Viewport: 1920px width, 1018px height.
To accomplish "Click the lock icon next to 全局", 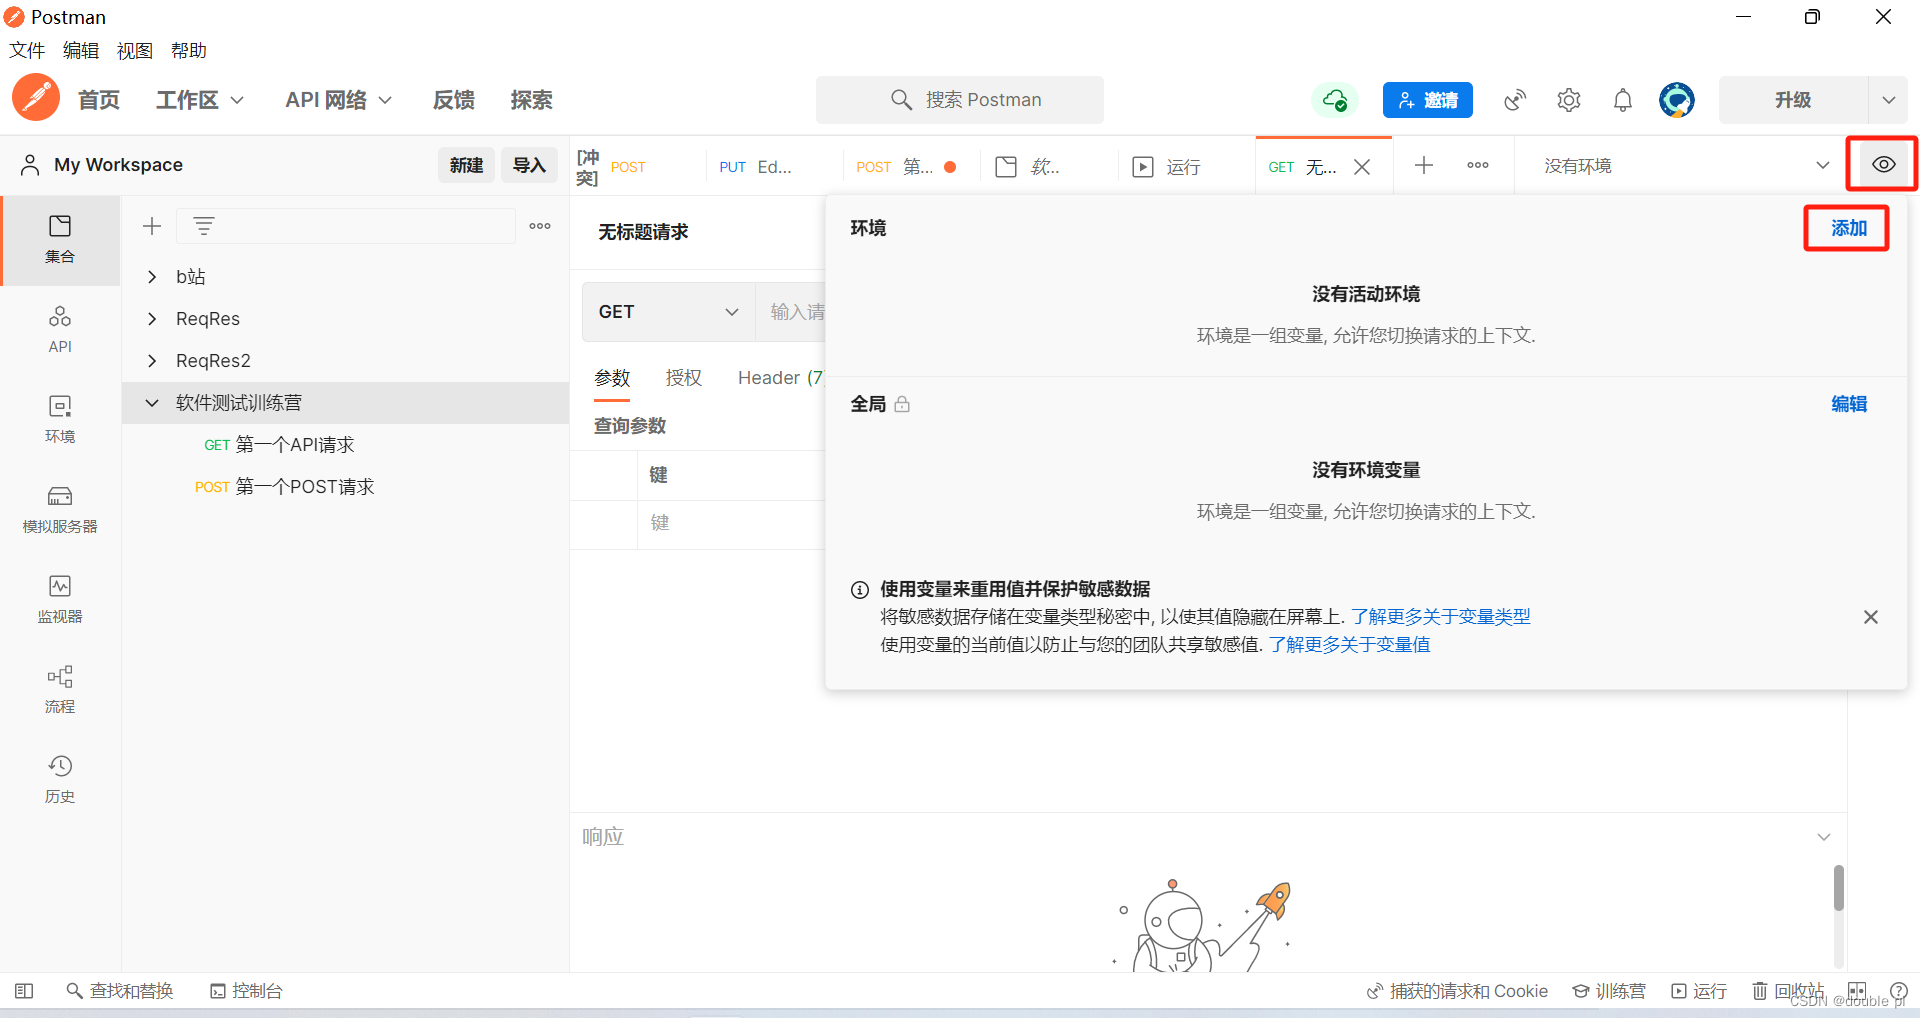I will 902,404.
